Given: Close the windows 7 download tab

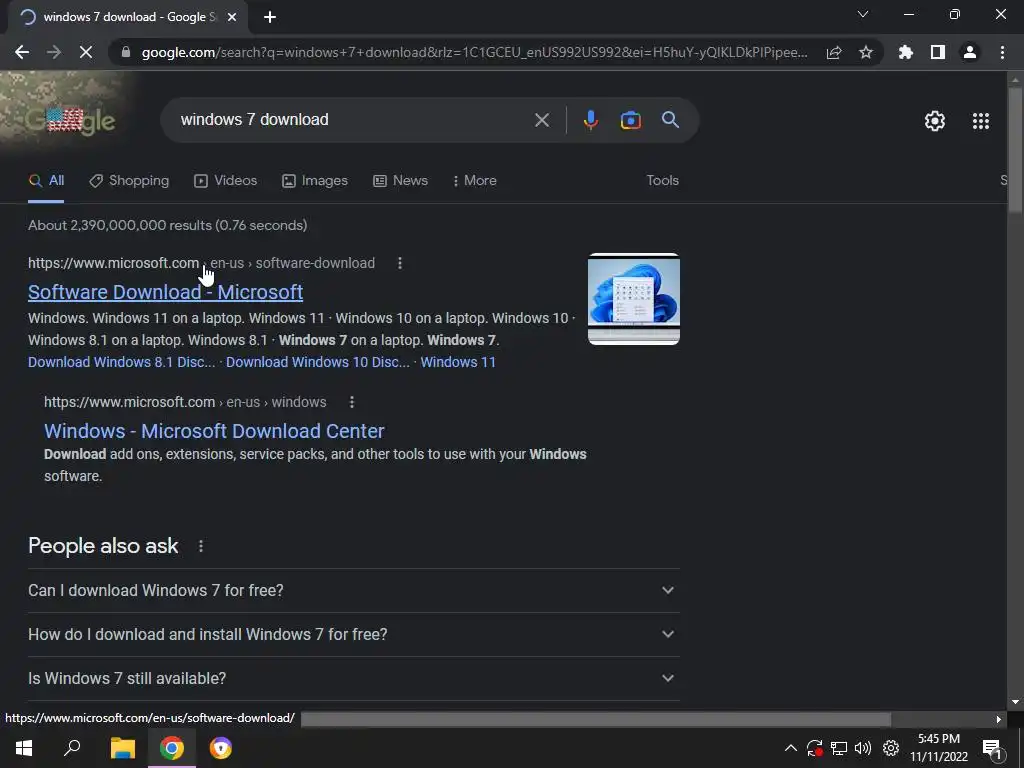Looking at the screenshot, I should (x=232, y=17).
